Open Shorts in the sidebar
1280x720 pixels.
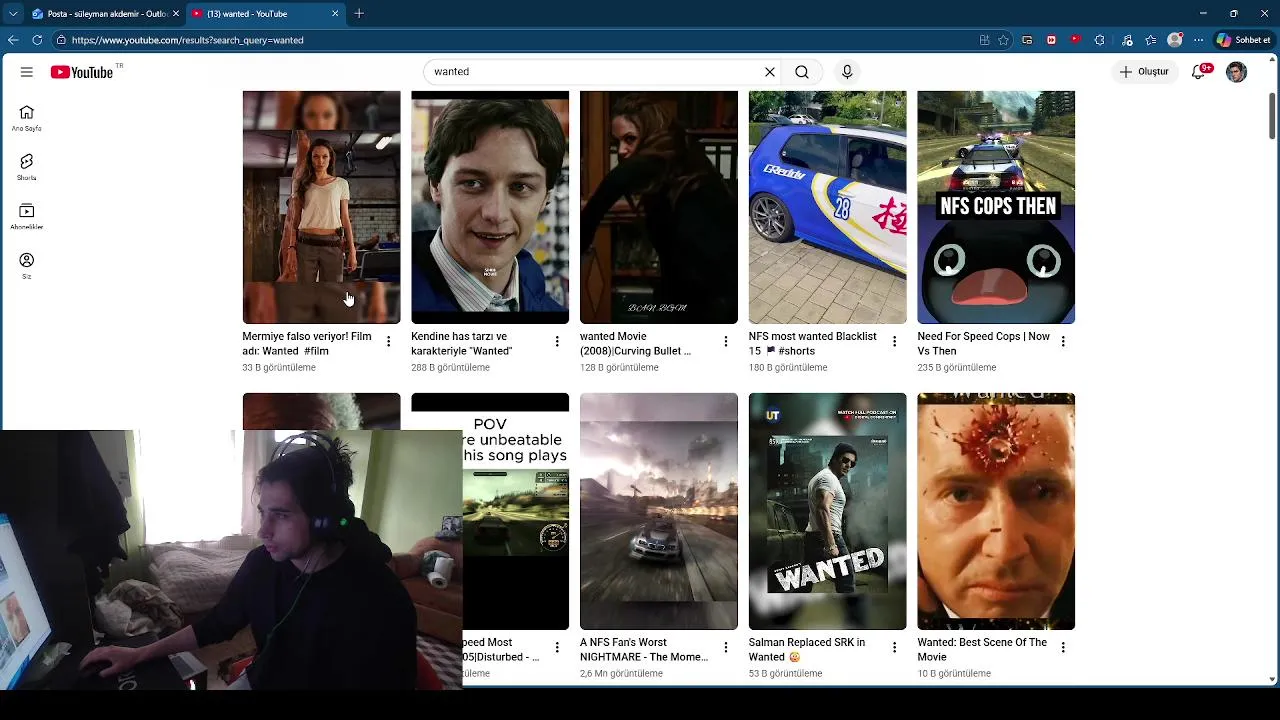[27, 167]
